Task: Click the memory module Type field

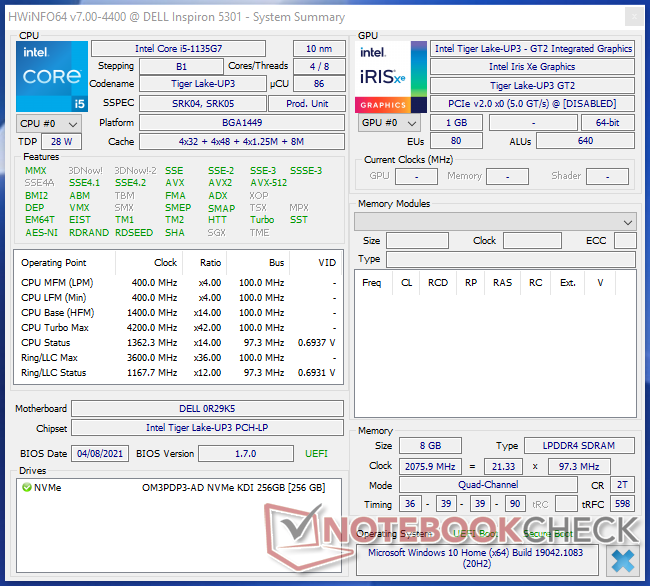Action: pos(511,259)
